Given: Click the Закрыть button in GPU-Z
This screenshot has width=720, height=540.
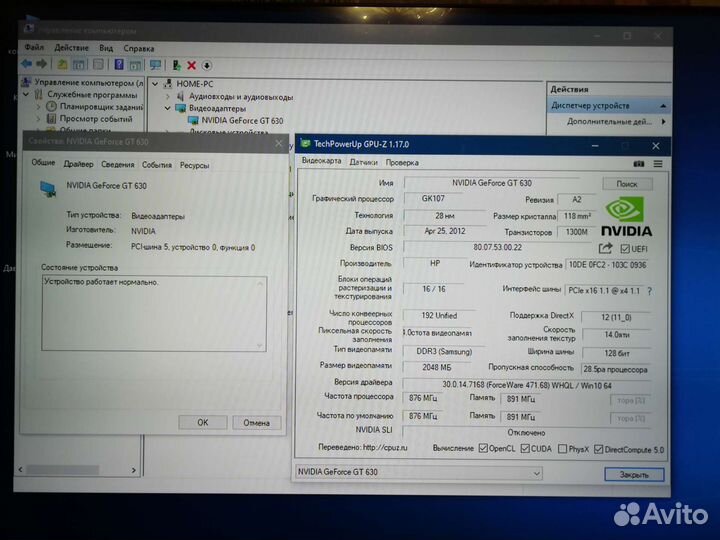Looking at the screenshot, I should [634, 475].
